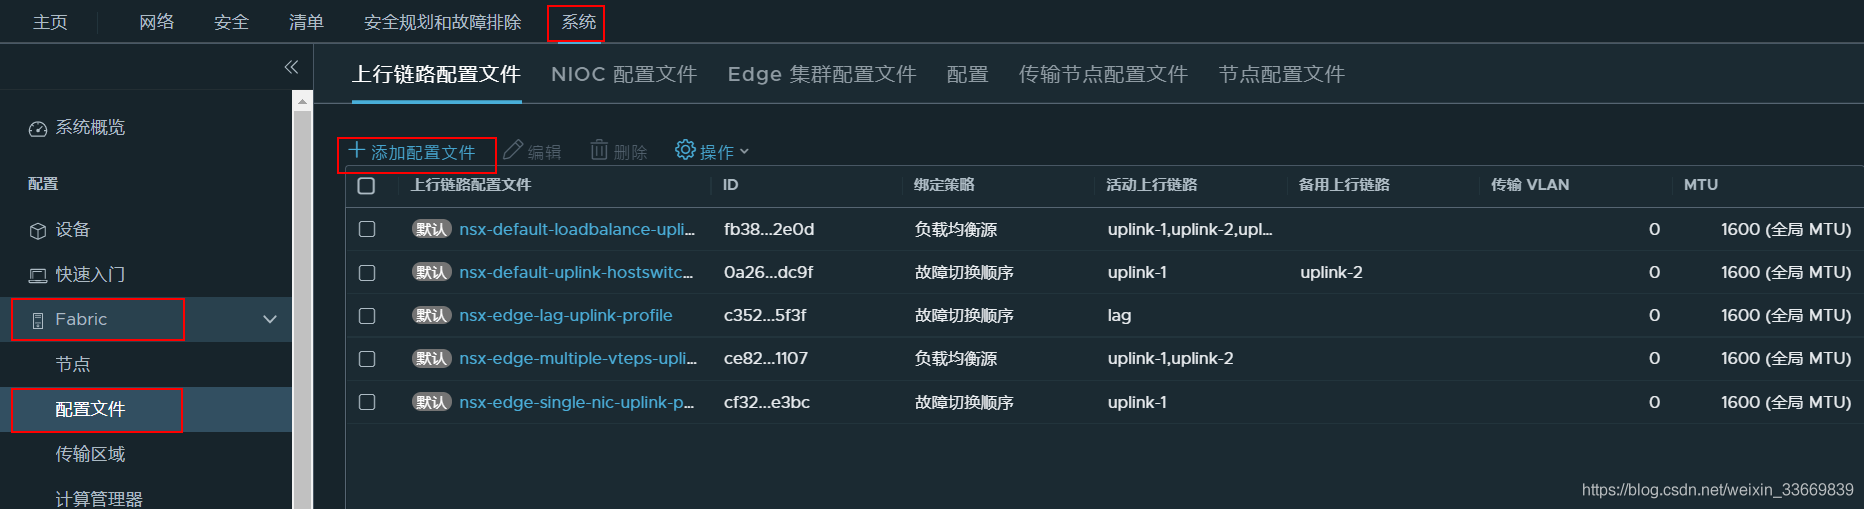Click the Edit (编辑) pencil icon
This screenshot has height=509, width=1864.
pyautogui.click(x=513, y=150)
